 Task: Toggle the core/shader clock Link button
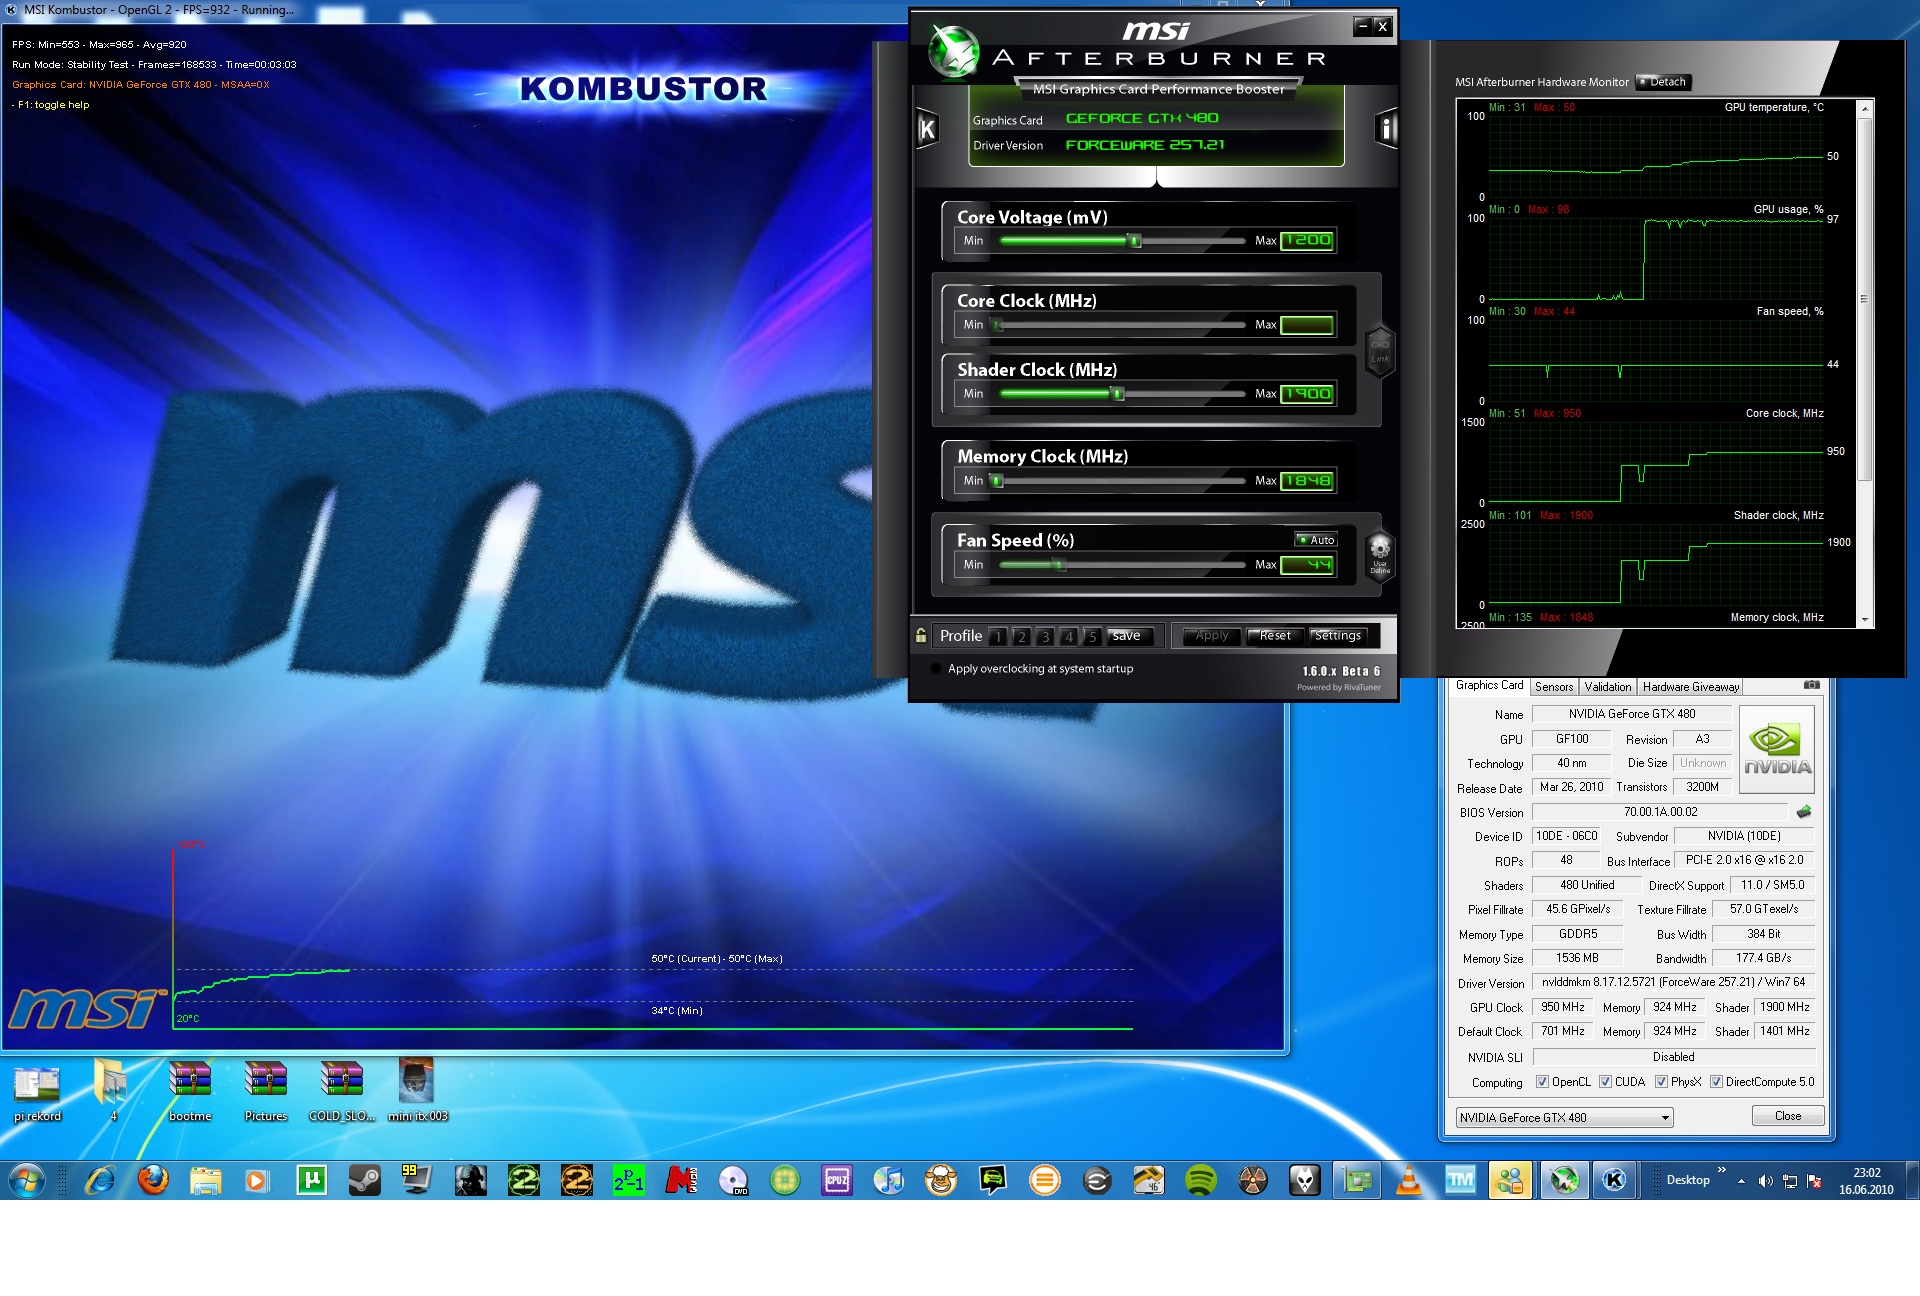pyautogui.click(x=1380, y=351)
